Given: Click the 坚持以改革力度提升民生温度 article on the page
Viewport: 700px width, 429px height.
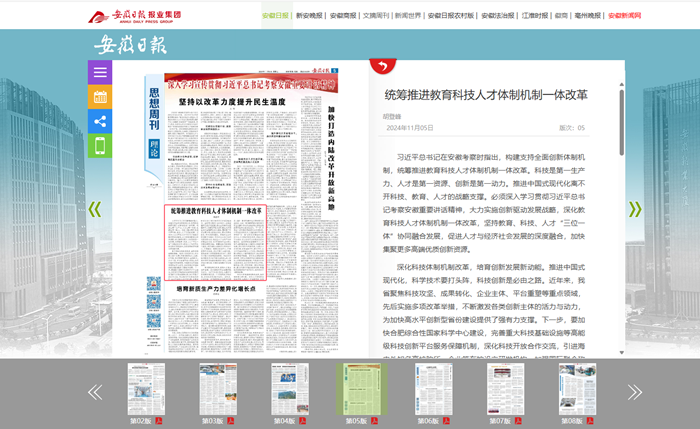Looking at the screenshot, I should point(233,101).
